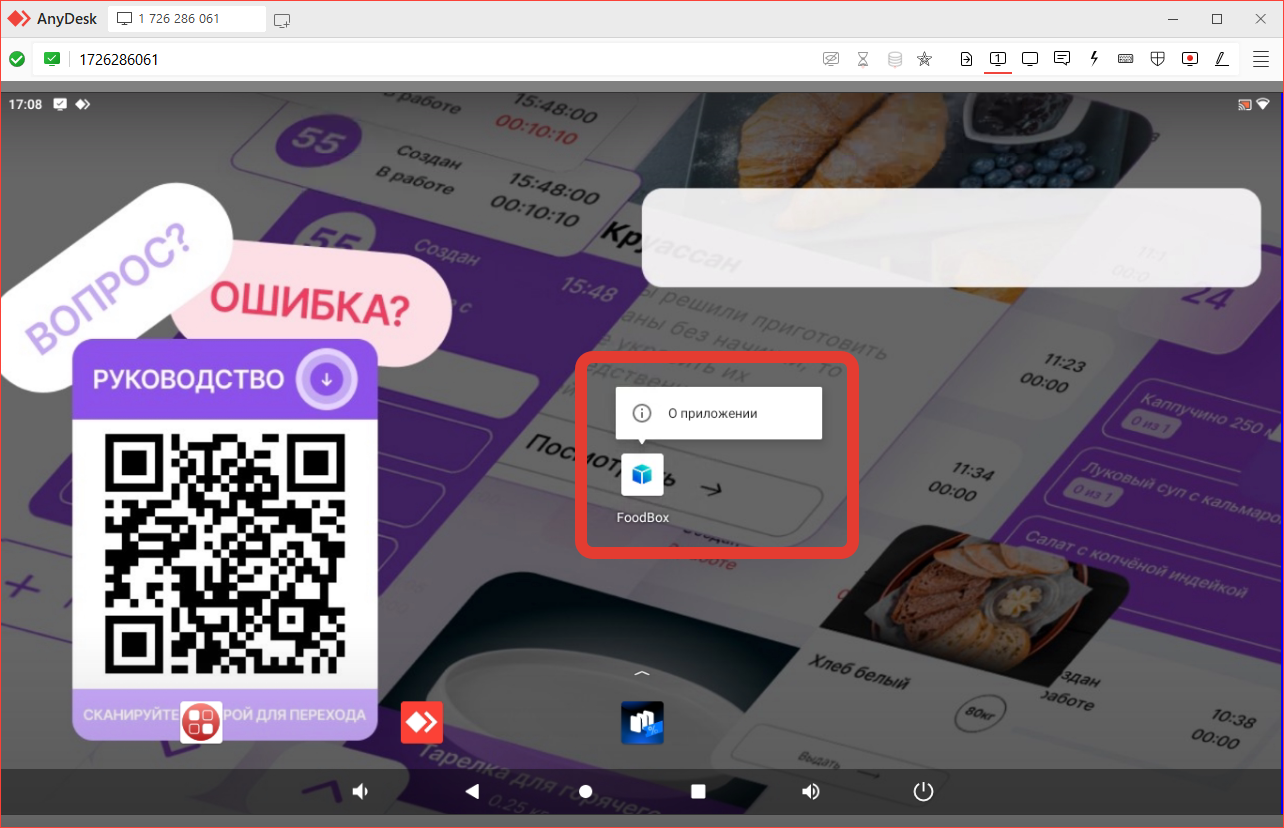Image resolution: width=1284 pixels, height=828 pixels.
Task: Open the blue buildings app icon in the dock
Action: tap(642, 722)
